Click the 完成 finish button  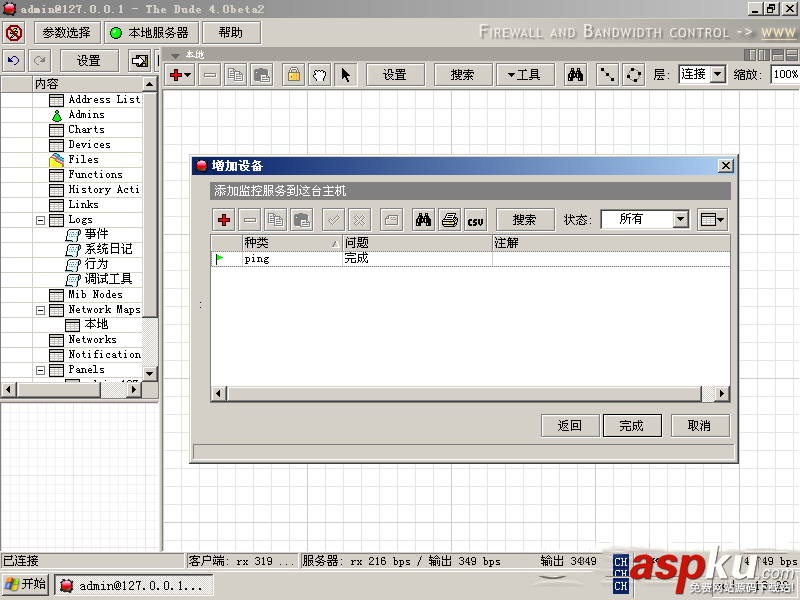point(632,426)
